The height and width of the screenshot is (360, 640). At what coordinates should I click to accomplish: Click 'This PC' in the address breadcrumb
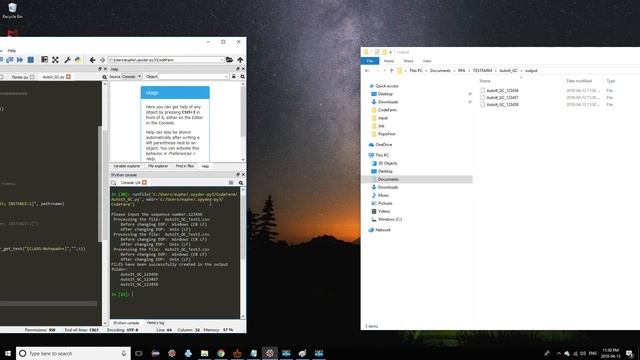coord(416,71)
